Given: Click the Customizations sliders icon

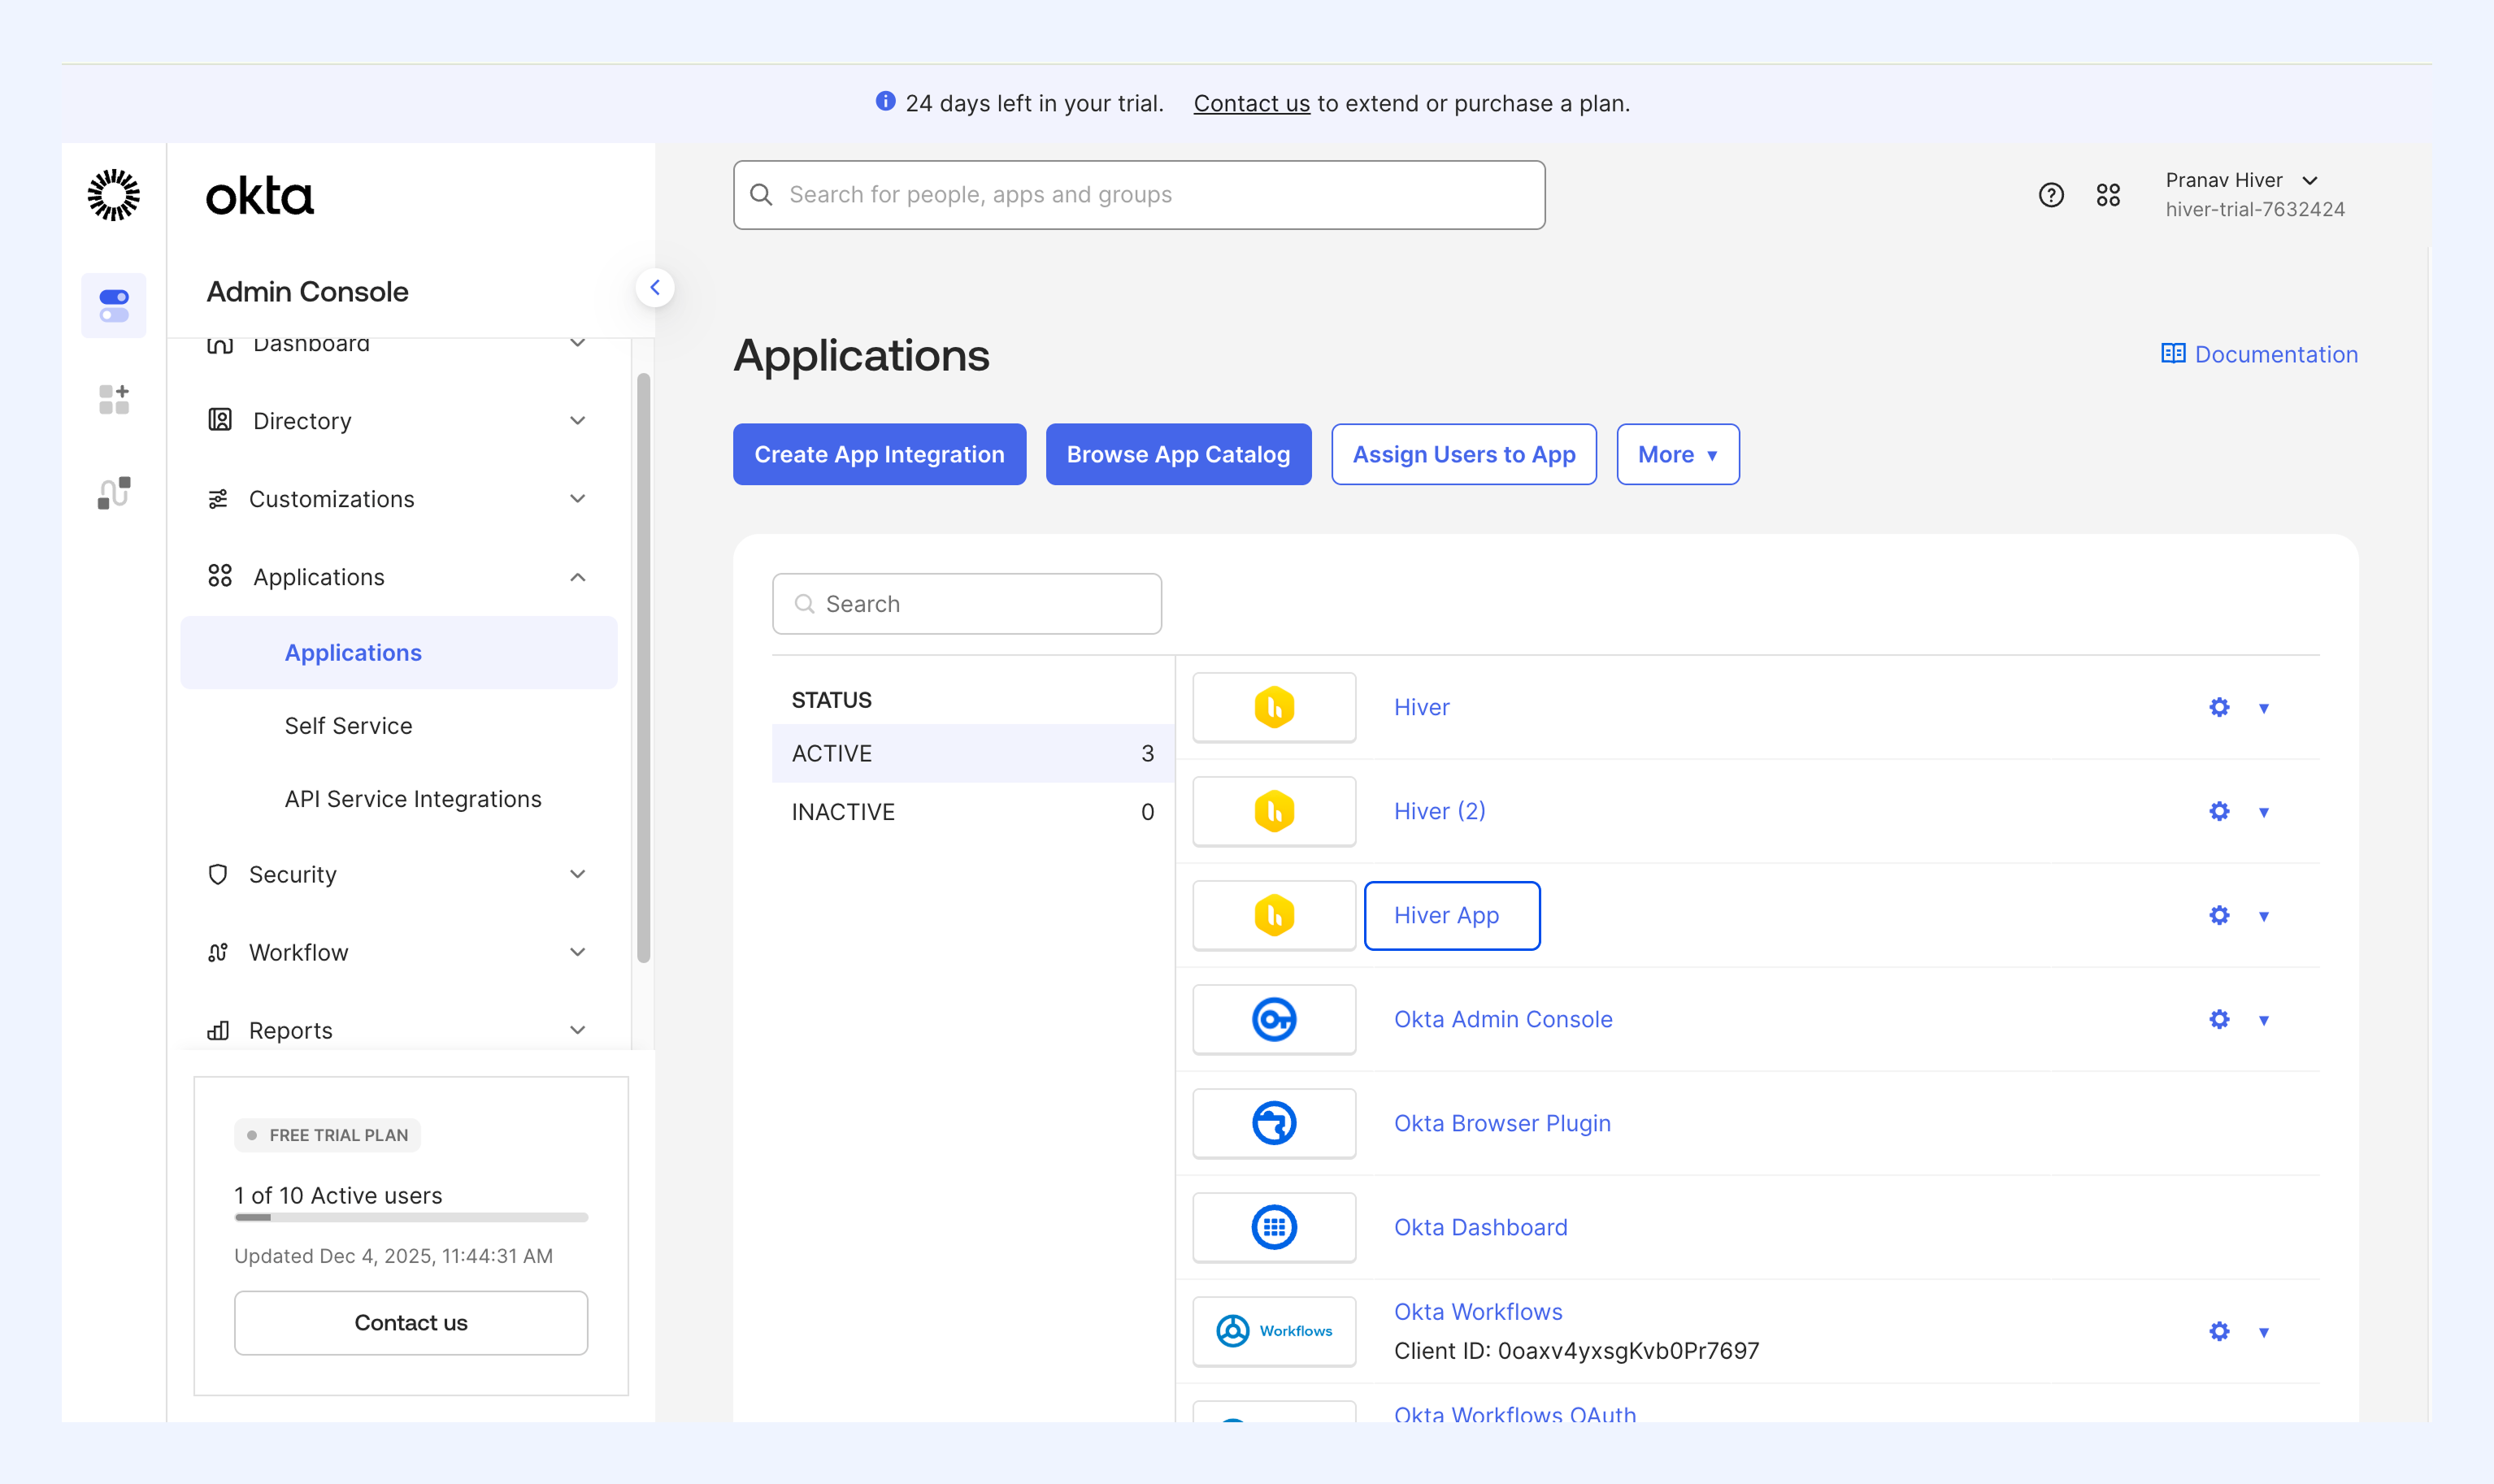Looking at the screenshot, I should [218, 499].
